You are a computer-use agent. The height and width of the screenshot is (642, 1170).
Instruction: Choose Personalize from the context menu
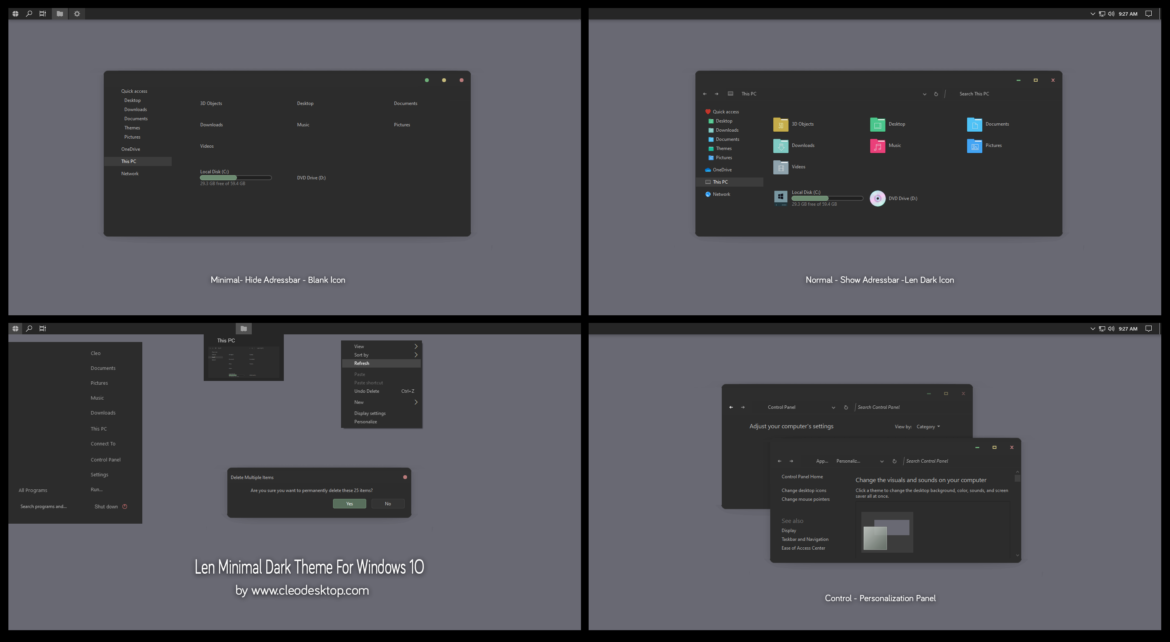(x=365, y=423)
